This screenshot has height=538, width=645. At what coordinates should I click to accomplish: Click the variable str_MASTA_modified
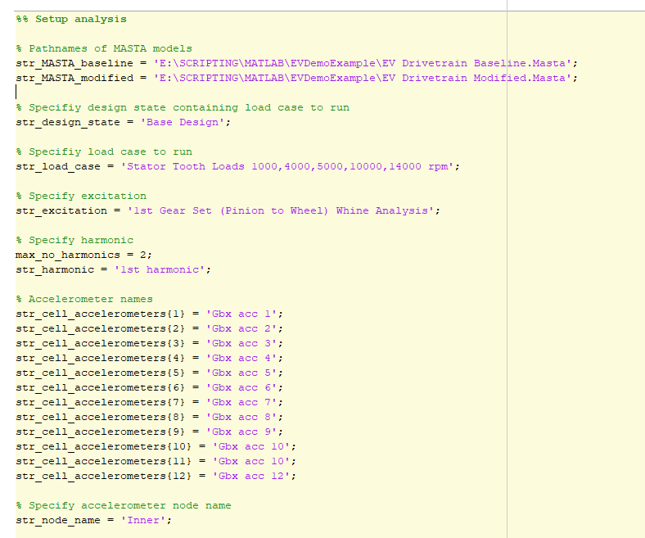click(x=74, y=78)
